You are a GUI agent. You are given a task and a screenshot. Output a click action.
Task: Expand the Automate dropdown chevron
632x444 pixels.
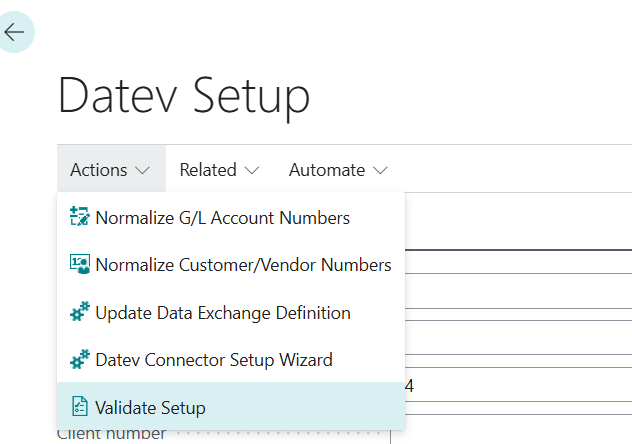tap(379, 171)
